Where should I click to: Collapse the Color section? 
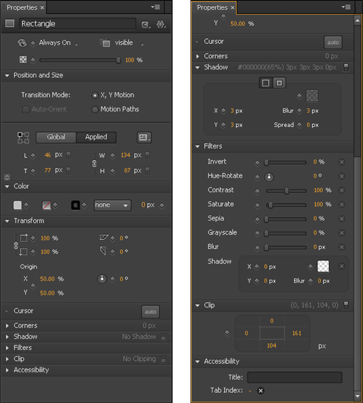[x=7, y=186]
